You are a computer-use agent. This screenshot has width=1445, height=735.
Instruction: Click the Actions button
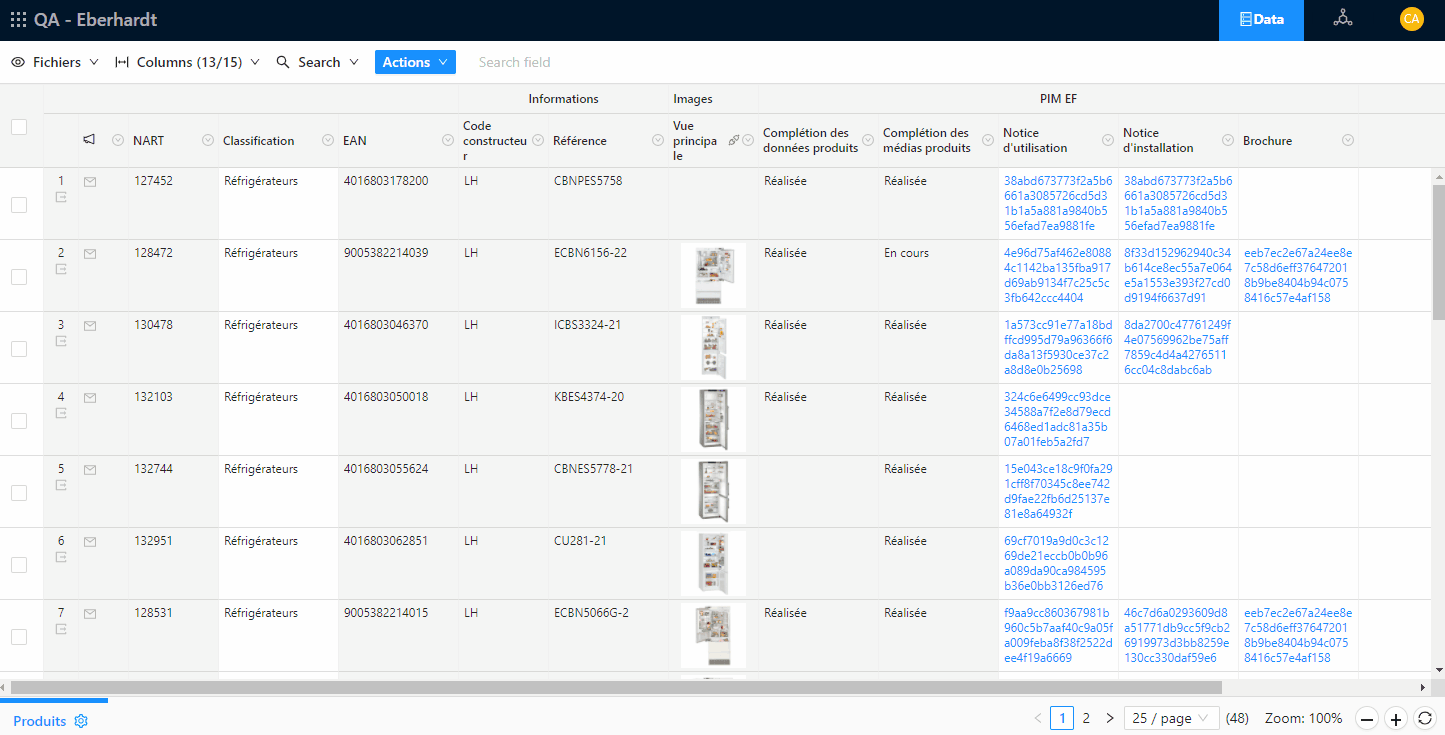pos(415,61)
